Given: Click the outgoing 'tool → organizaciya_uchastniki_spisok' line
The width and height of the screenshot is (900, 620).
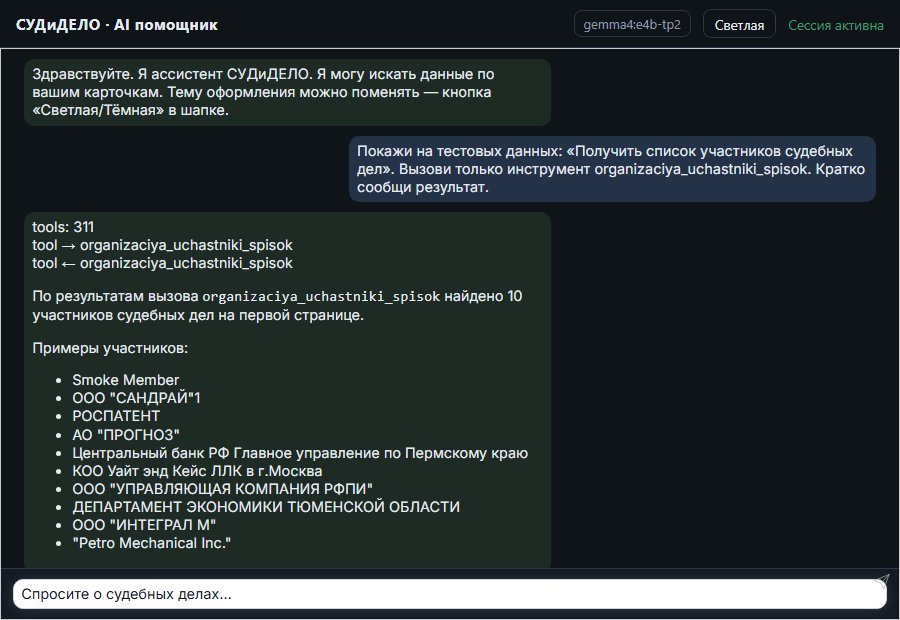Looking at the screenshot, I should [x=162, y=245].
